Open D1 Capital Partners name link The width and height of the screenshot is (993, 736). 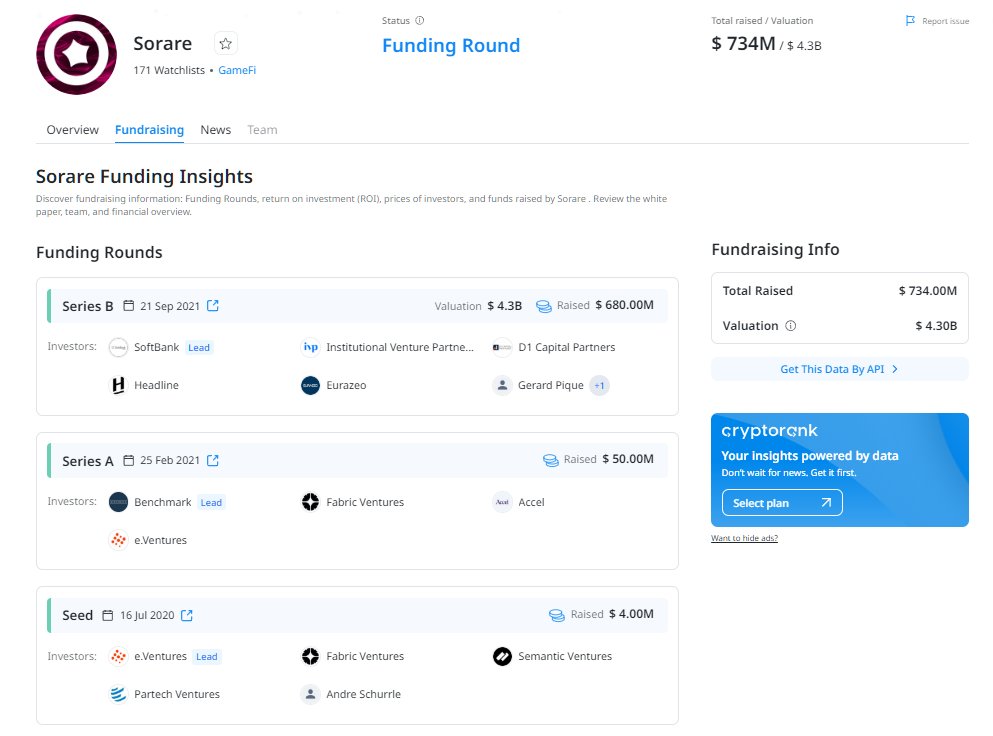(567, 347)
